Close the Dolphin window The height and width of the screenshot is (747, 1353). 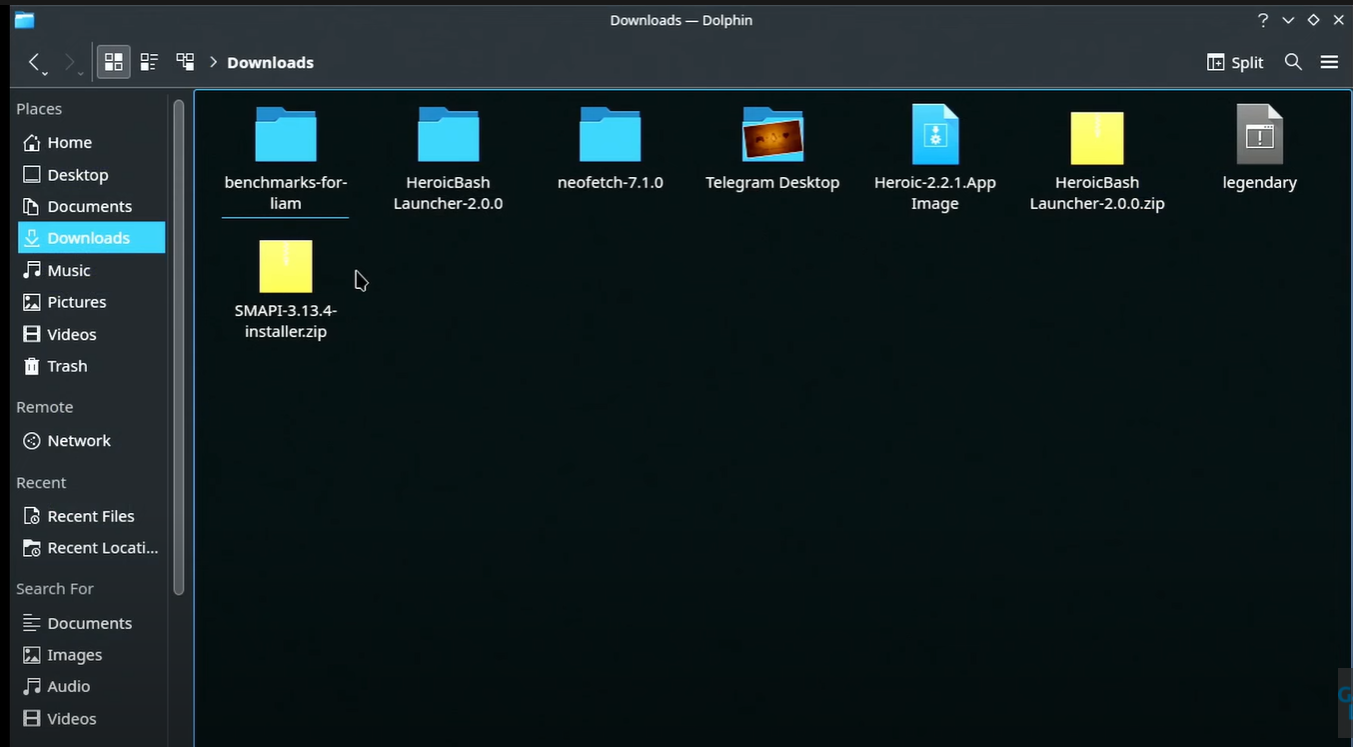pos(1338,20)
